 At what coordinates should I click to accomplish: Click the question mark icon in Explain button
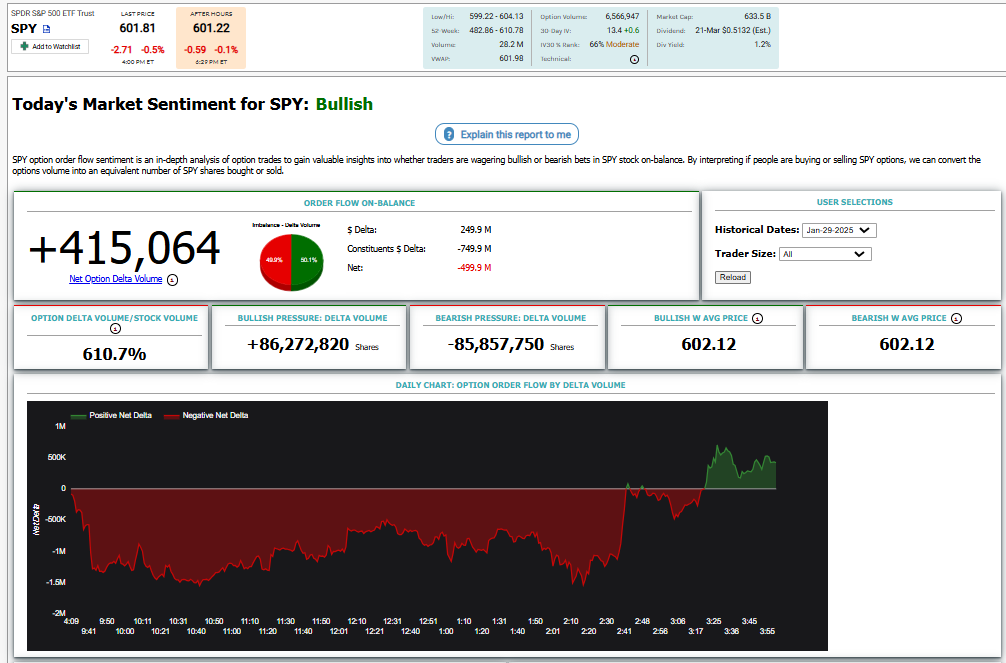(449, 134)
